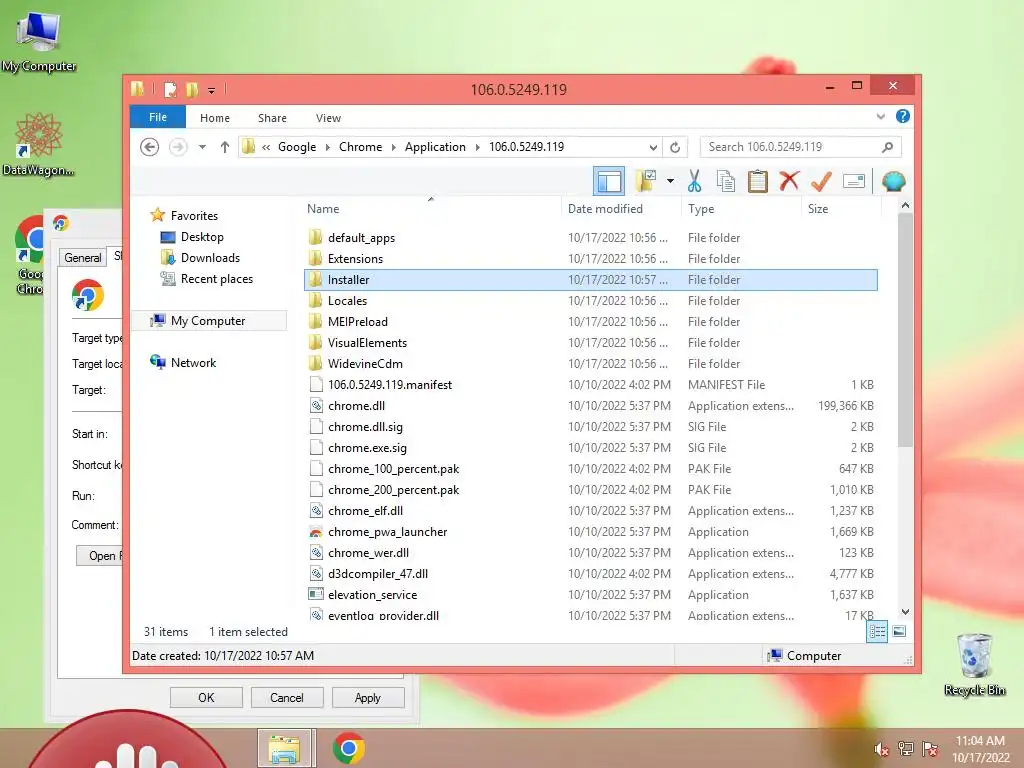Viewport: 1024px width, 768px height.
Task: Cut selection using scissors icon
Action: [x=694, y=181]
